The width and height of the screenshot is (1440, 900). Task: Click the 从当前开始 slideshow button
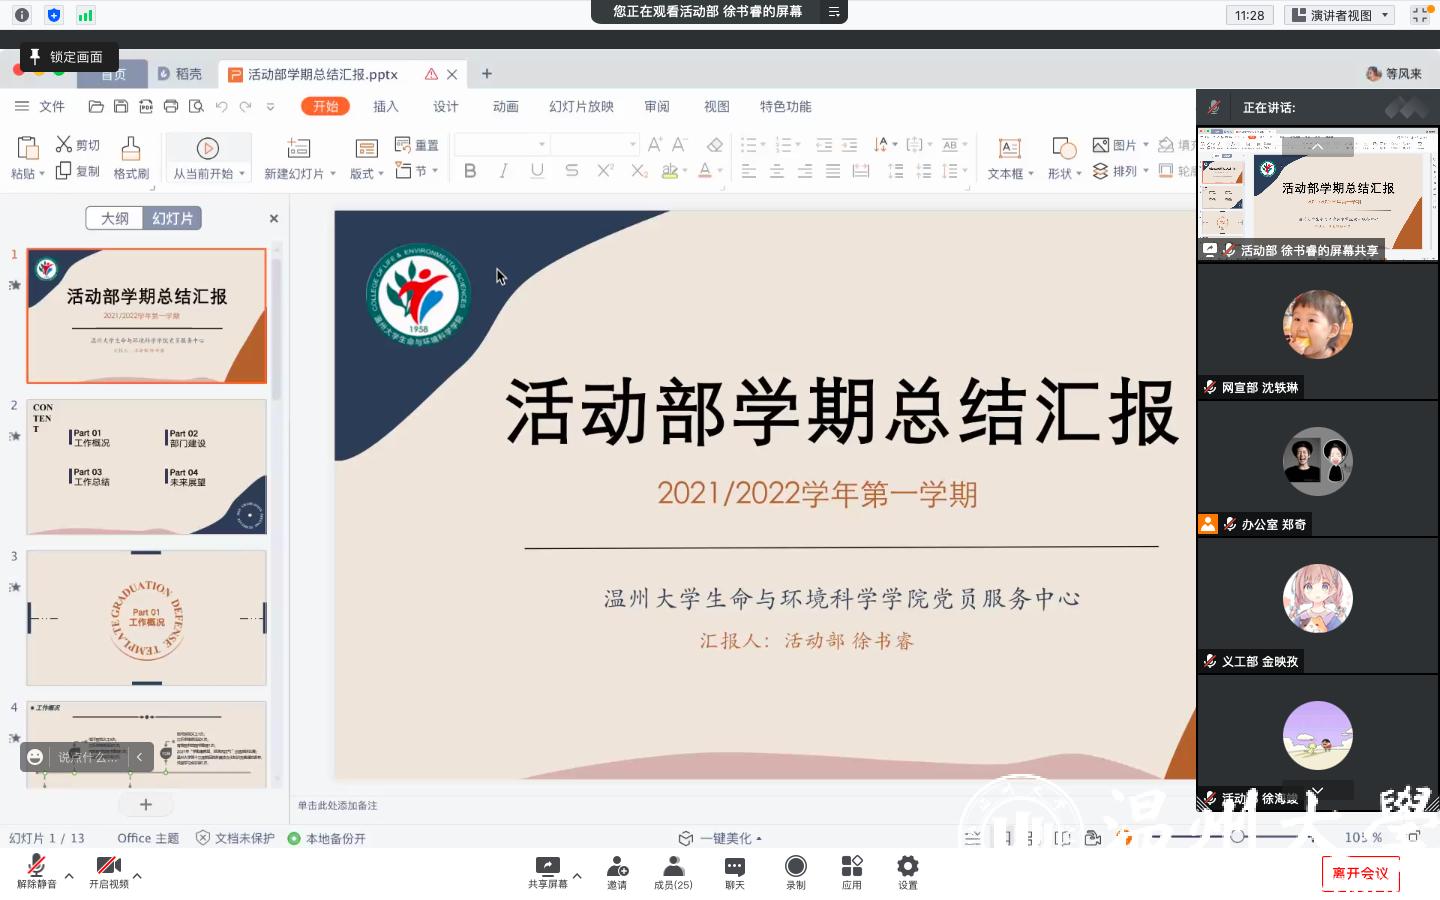point(208,158)
